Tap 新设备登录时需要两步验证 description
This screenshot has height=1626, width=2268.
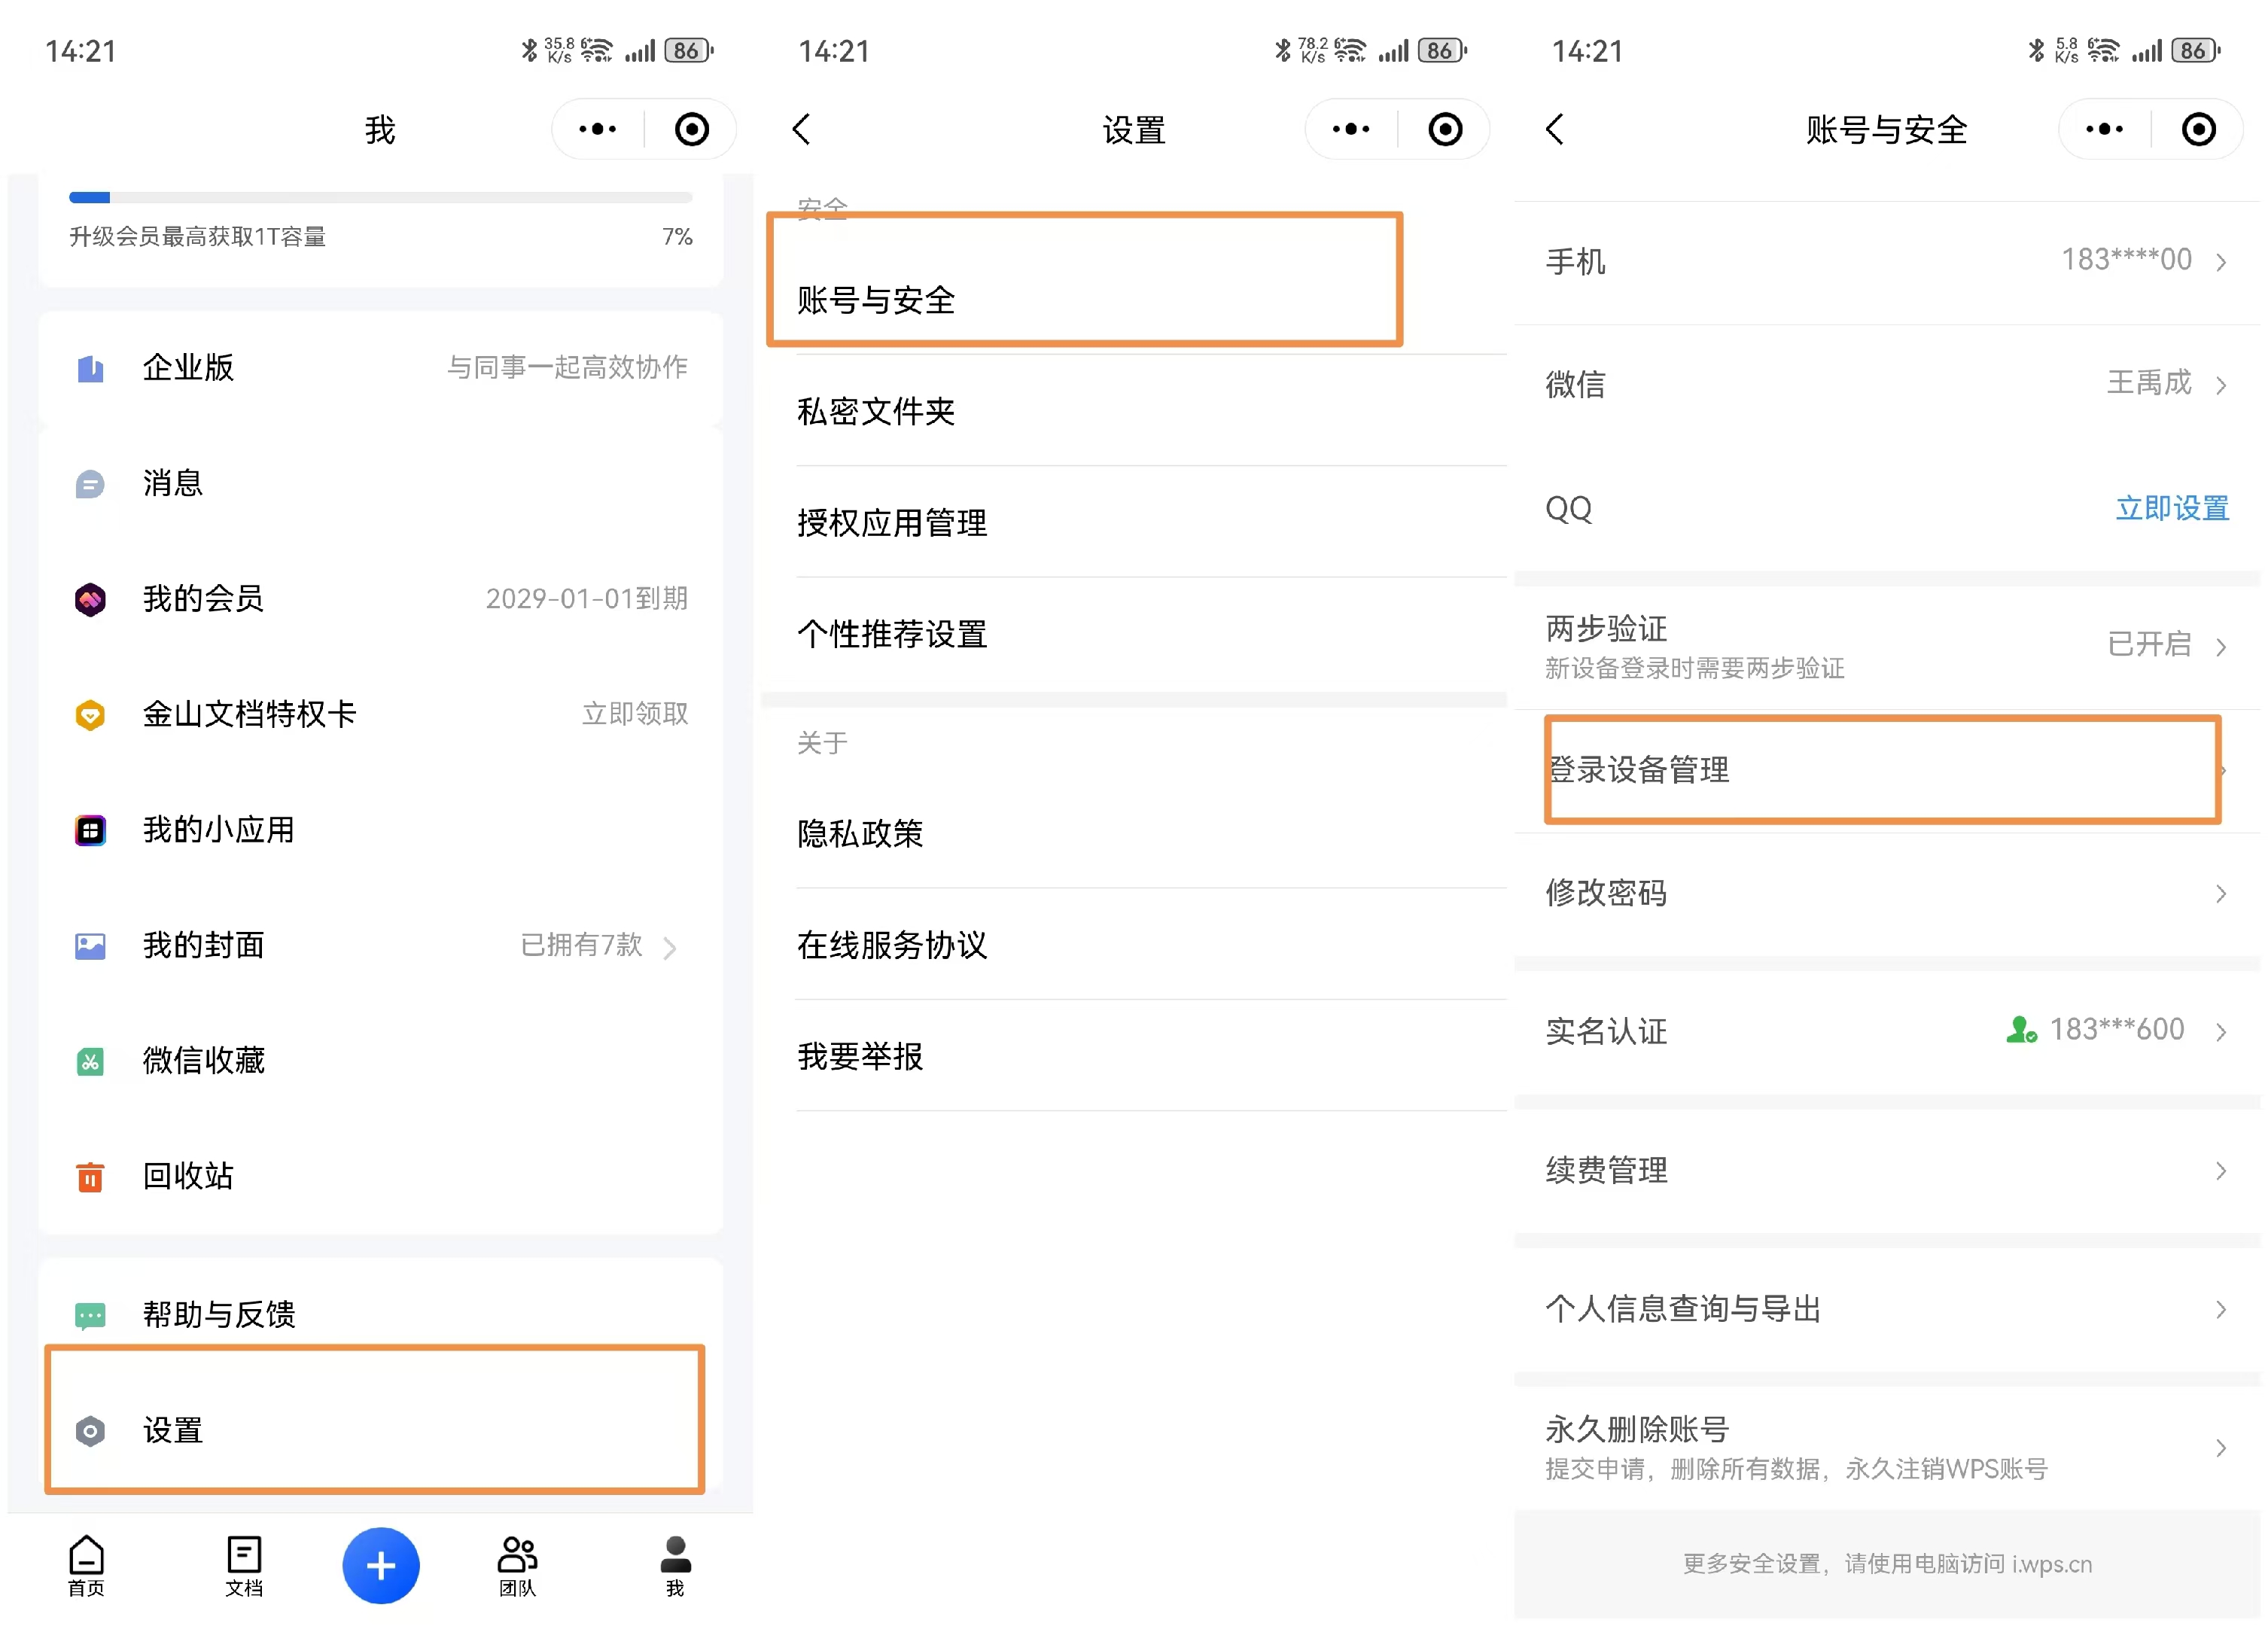[x=1694, y=669]
